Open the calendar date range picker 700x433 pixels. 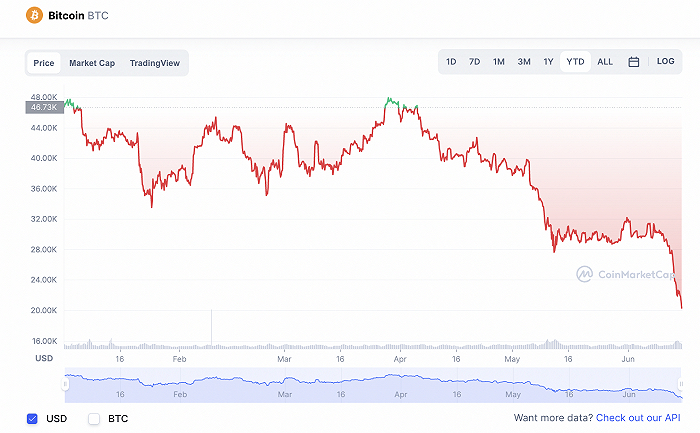click(633, 62)
